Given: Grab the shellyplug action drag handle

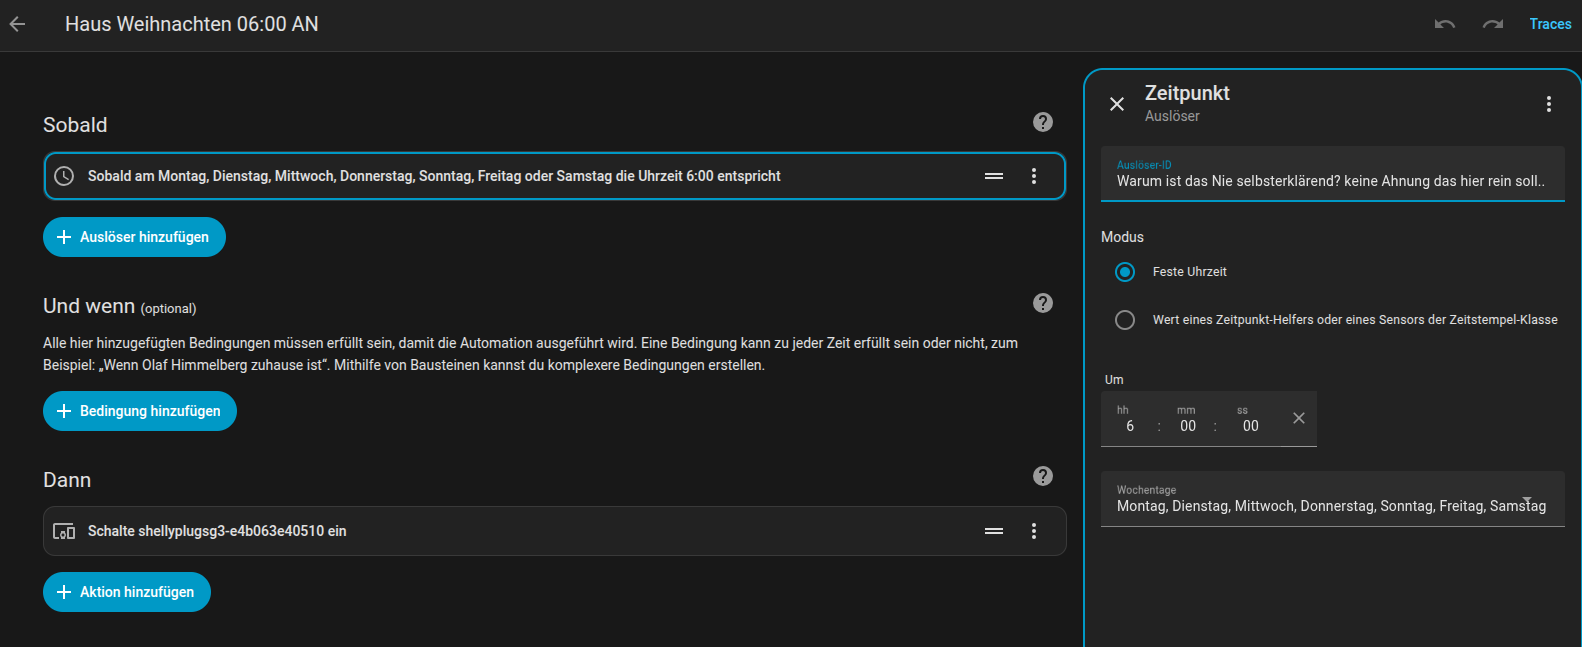Looking at the screenshot, I should coord(993,531).
